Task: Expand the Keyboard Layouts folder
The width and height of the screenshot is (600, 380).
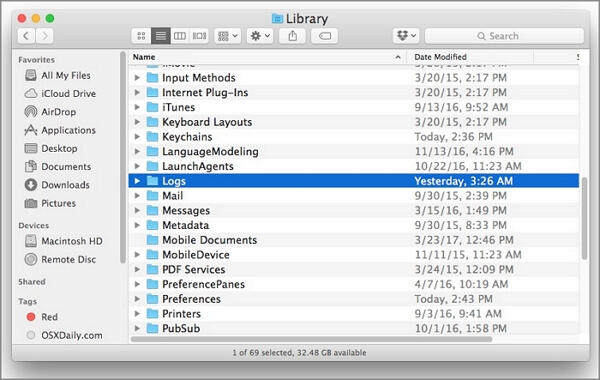Action: pos(137,122)
